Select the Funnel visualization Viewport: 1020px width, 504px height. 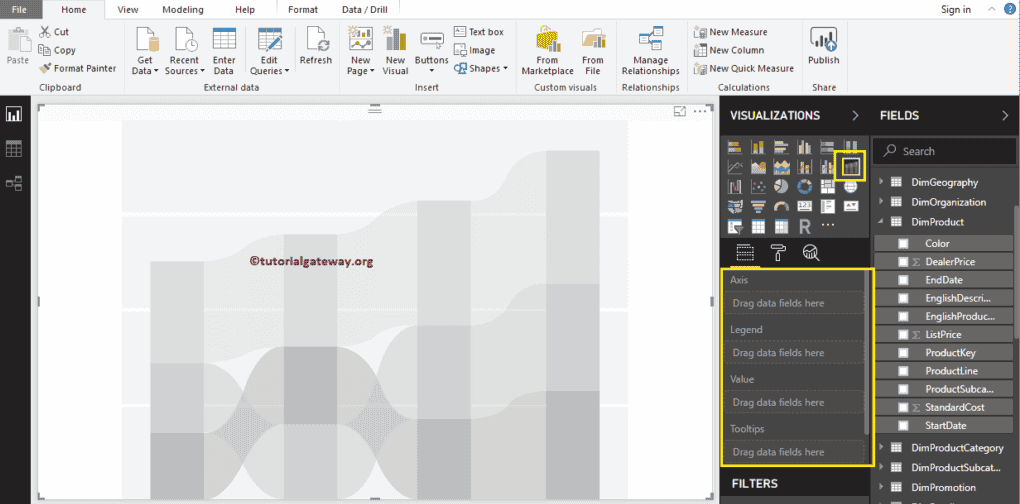(x=758, y=206)
